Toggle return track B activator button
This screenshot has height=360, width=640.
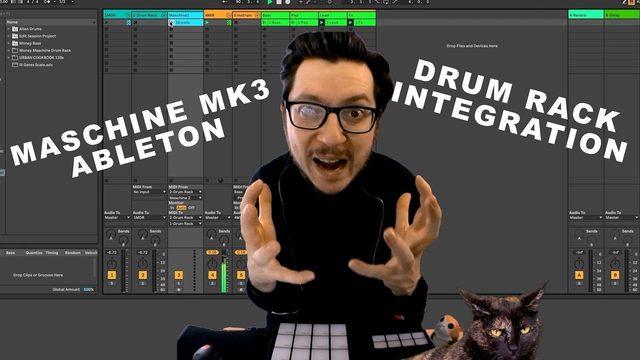click(x=615, y=275)
